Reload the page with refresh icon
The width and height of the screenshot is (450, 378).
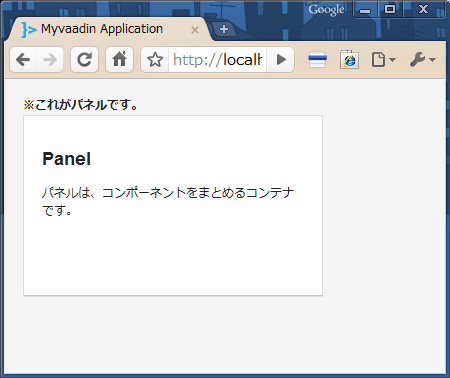click(84, 60)
